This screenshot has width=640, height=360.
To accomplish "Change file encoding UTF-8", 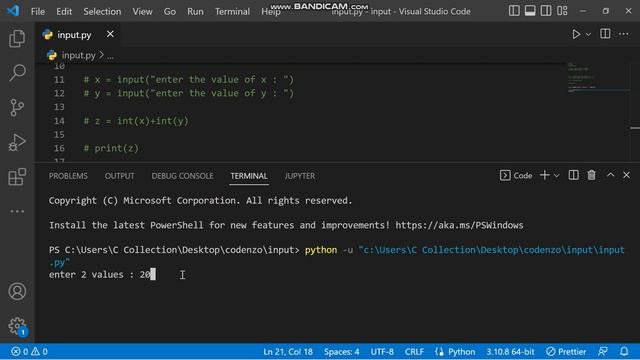I will point(382,351).
